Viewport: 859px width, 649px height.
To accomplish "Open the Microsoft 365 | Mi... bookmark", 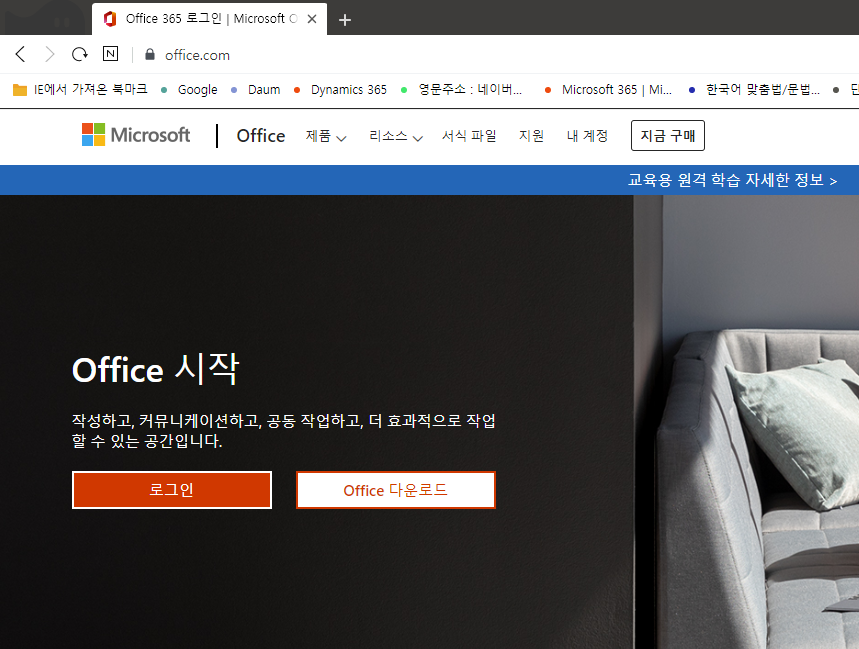I will point(608,90).
